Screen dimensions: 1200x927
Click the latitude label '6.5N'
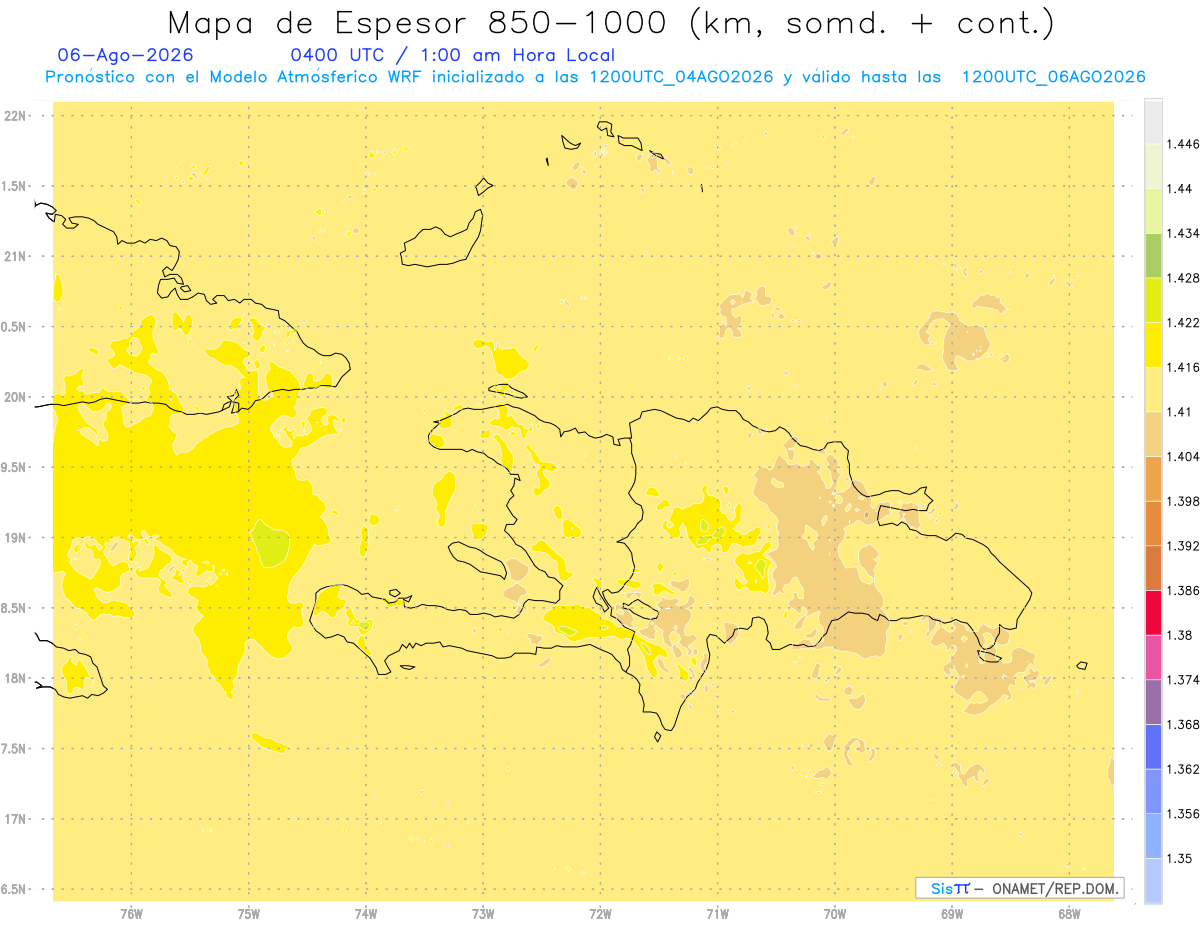[x=14, y=889]
